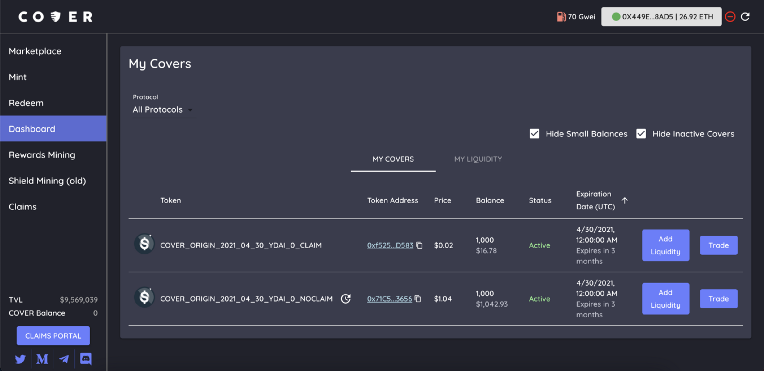Click the YDAI_0_NOCLAIM token dollar icon
Viewport: 764px width, 371px height.
[x=144, y=297]
